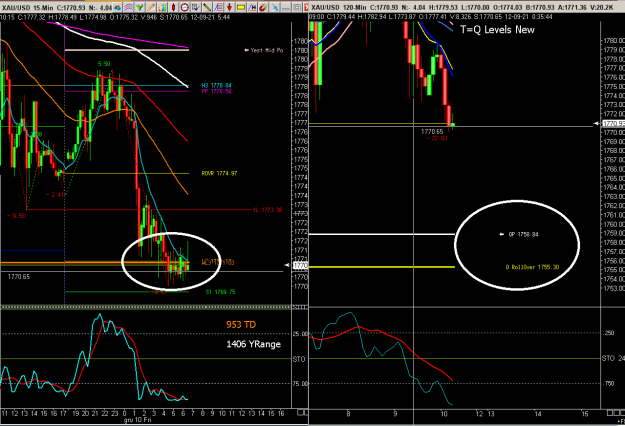Select the Fibonacci lines tool icon

[x=218, y=7]
